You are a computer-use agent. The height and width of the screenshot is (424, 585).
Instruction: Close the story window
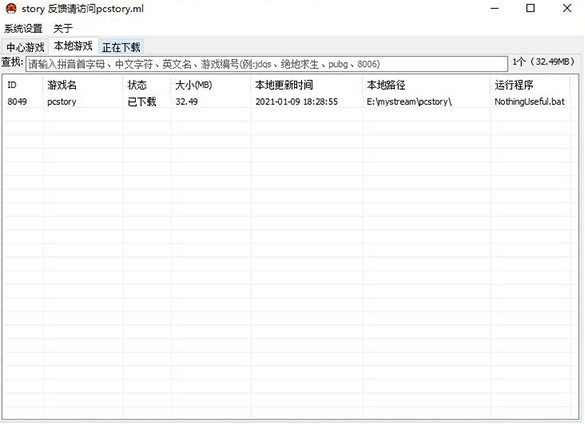pyautogui.click(x=567, y=8)
